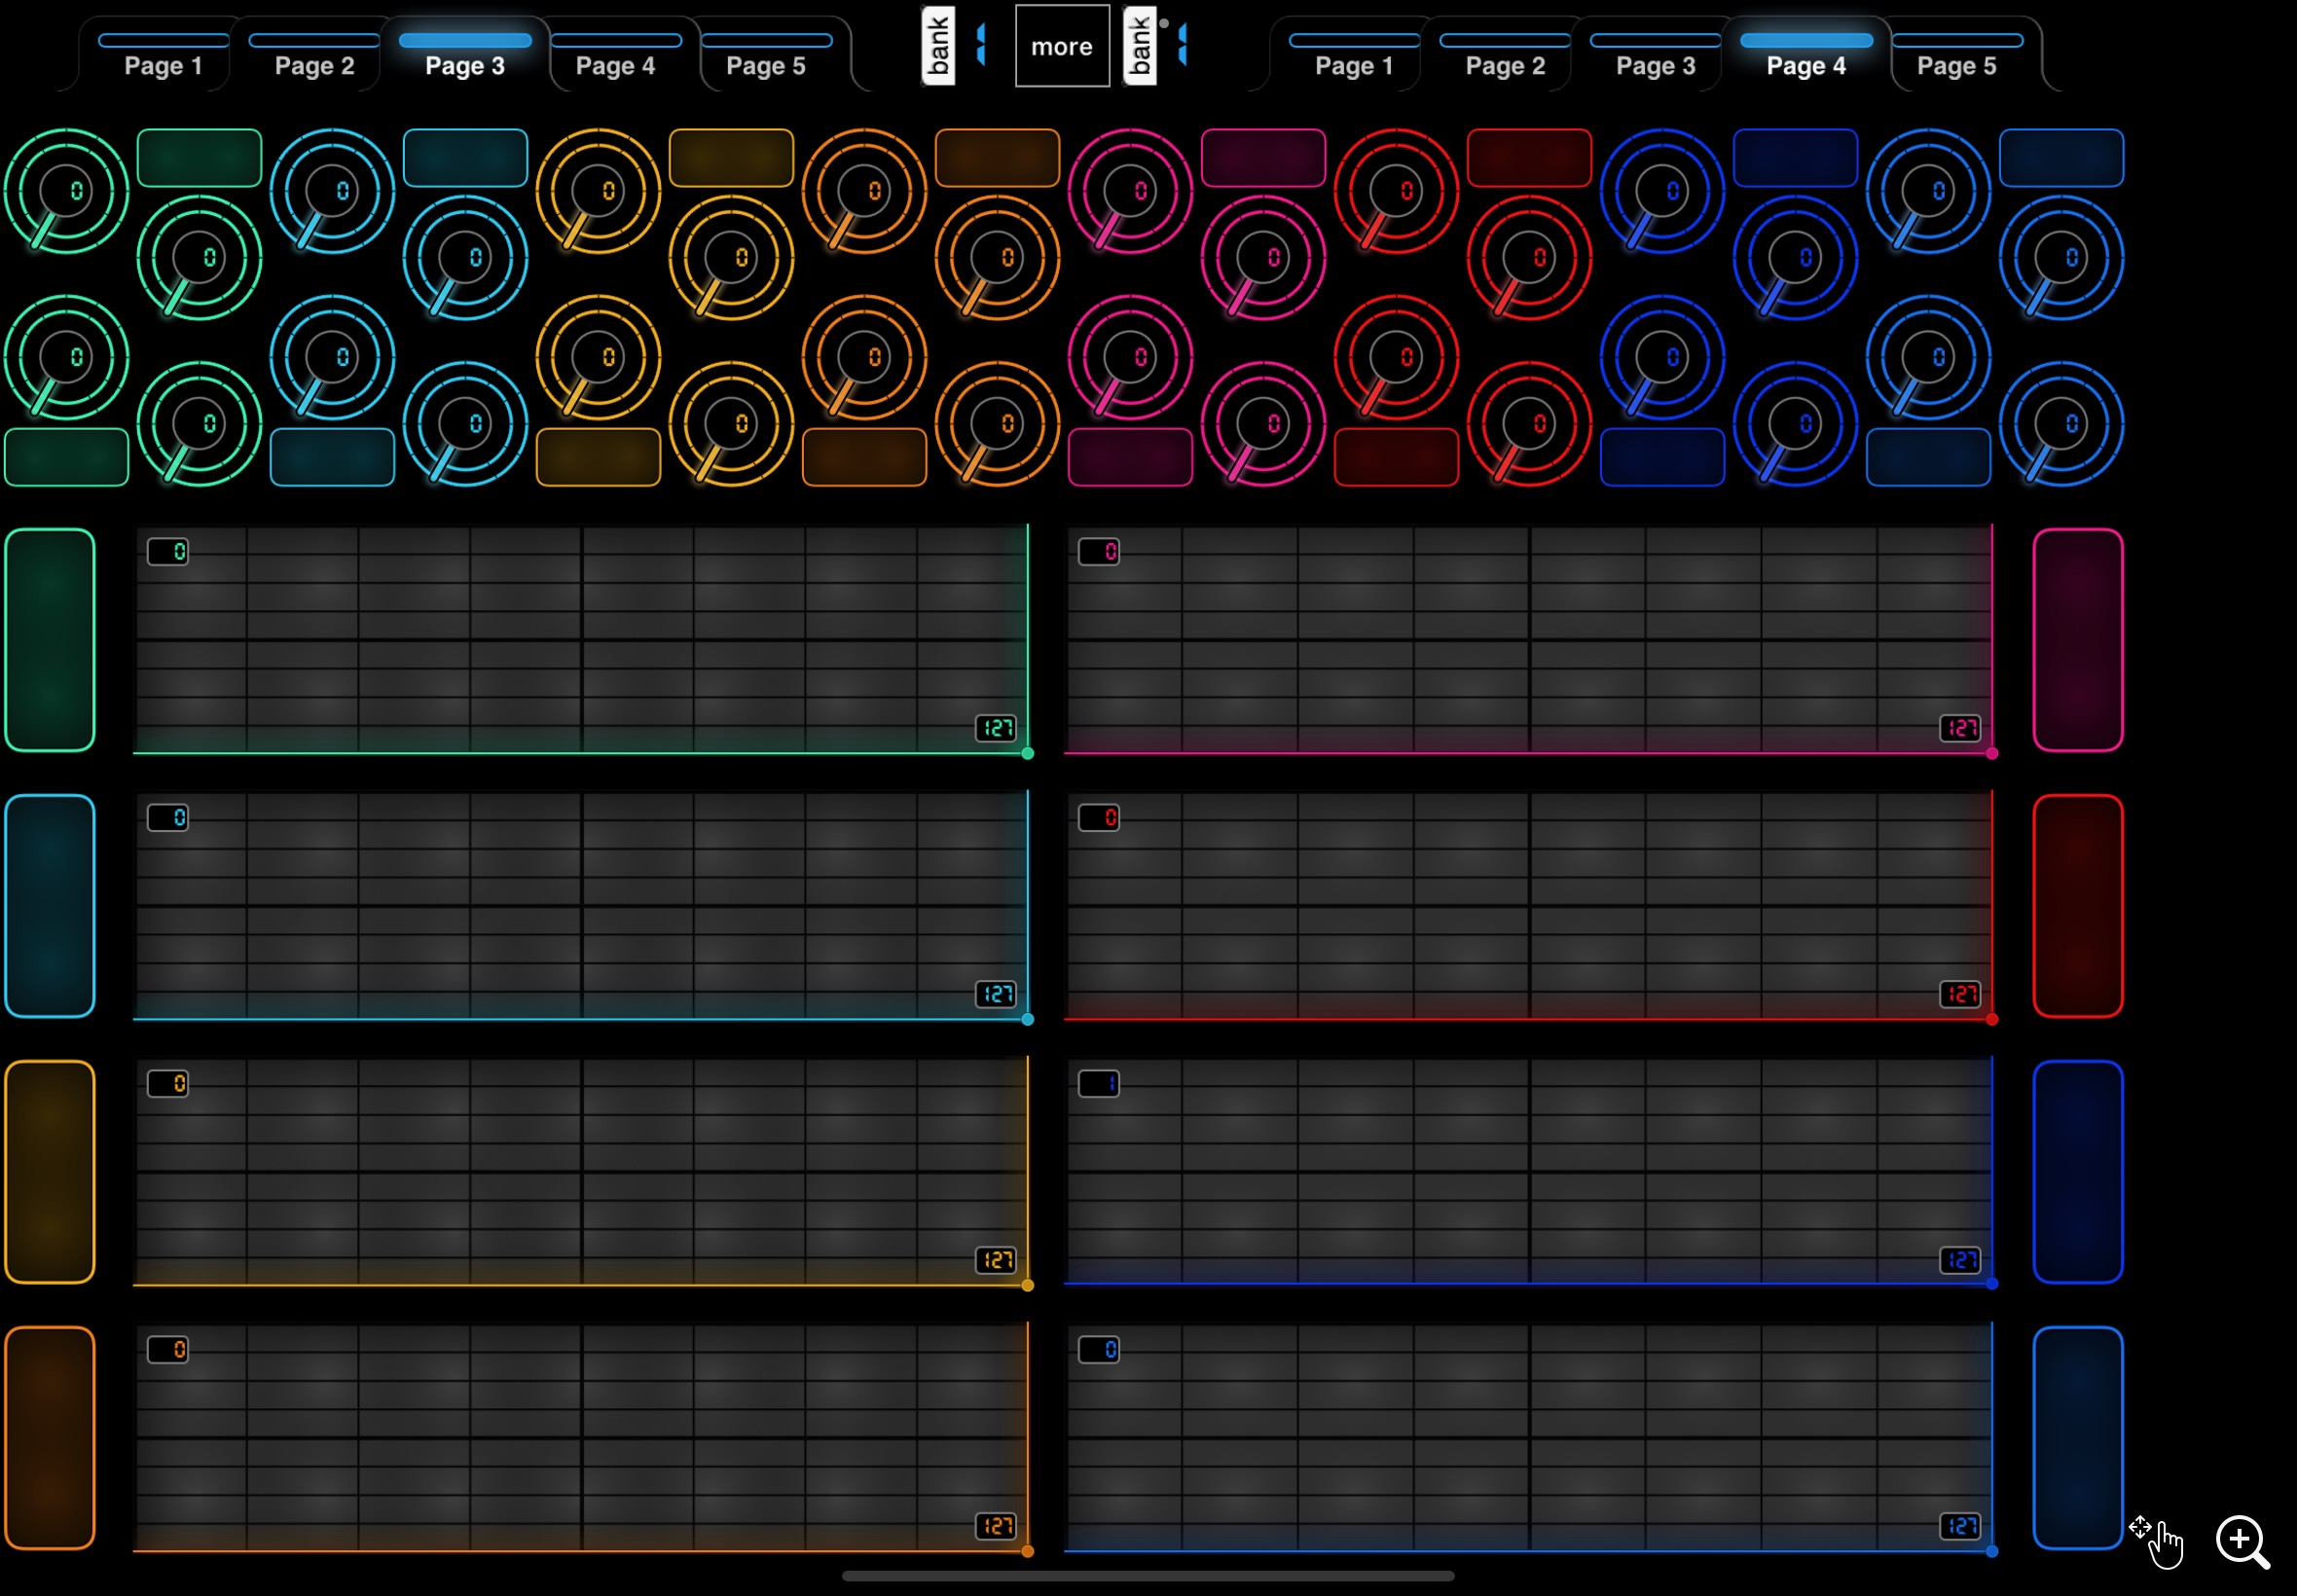Toggle the upper yellow pad in the knob section
The width and height of the screenshot is (2297, 1596).
(731, 158)
